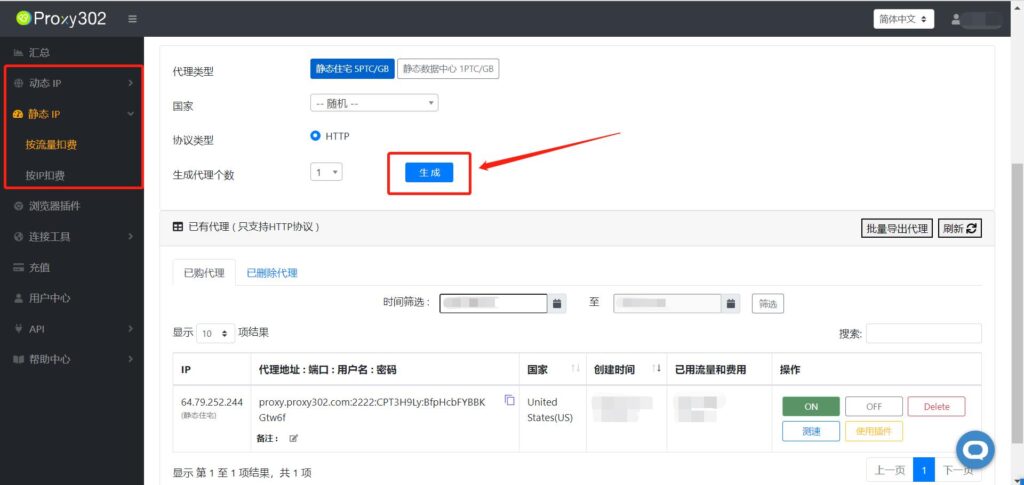Switch the proxy OFF
This screenshot has height=485, width=1024.
click(874, 406)
